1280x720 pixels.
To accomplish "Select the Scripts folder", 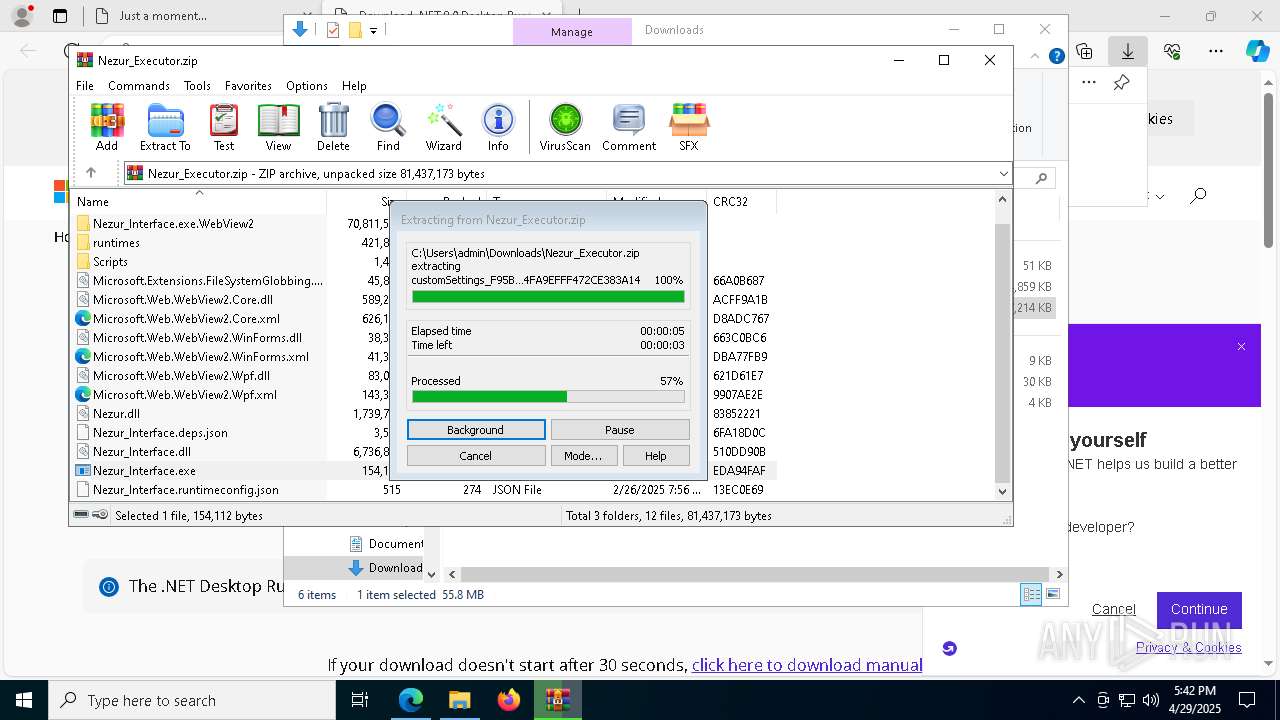I will click(110, 262).
